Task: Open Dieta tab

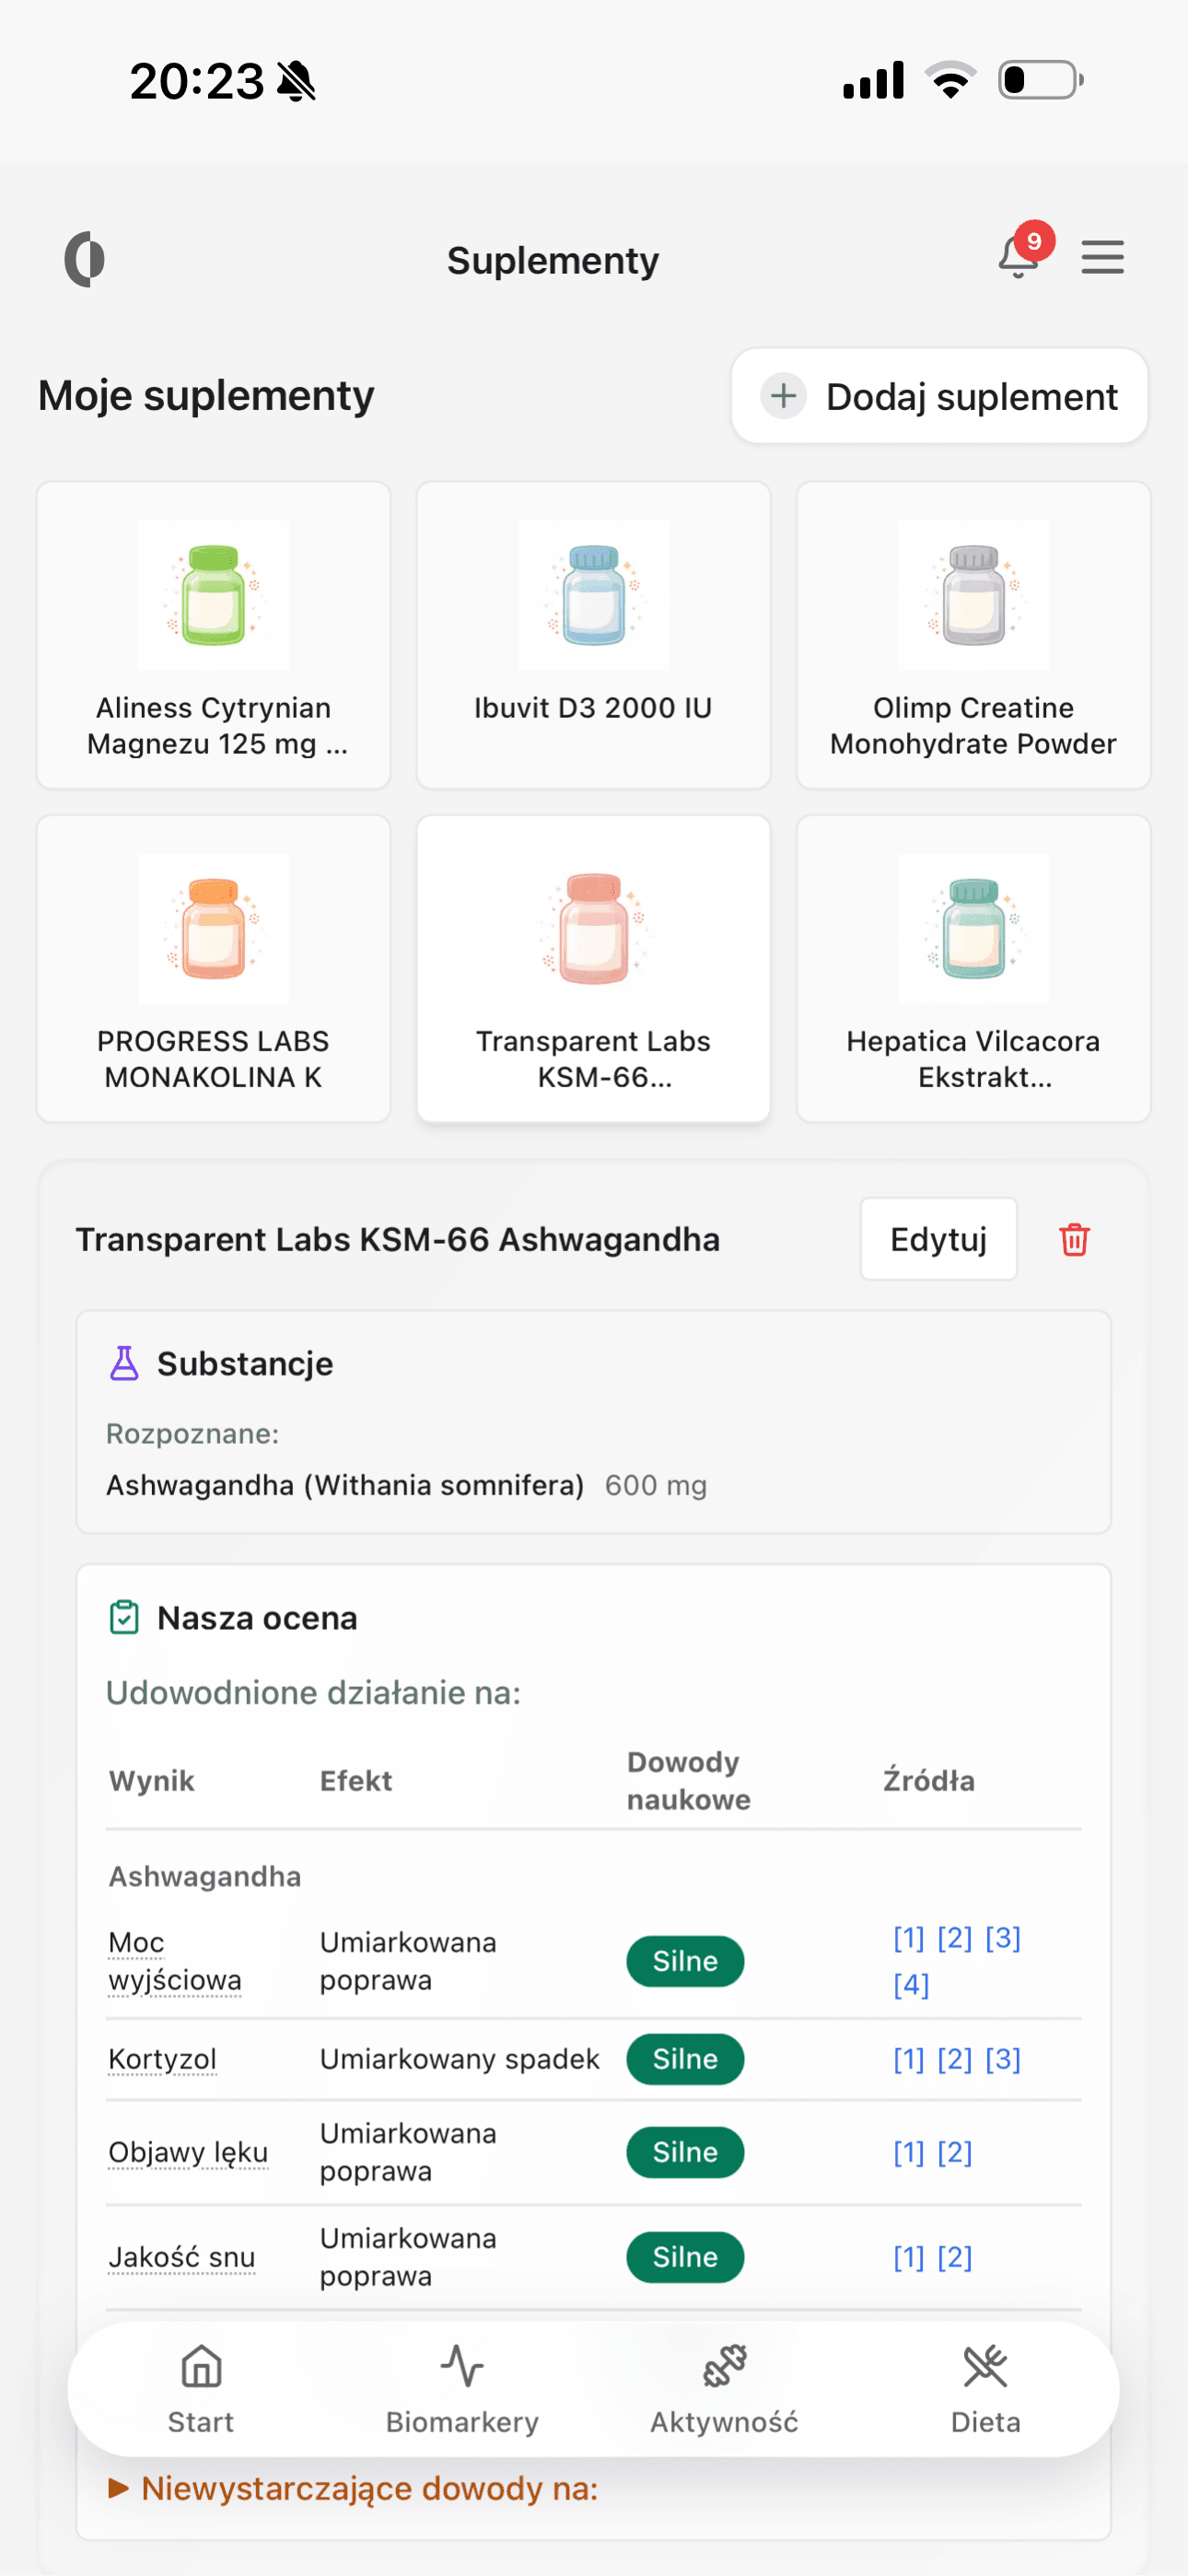Action: (x=985, y=2388)
